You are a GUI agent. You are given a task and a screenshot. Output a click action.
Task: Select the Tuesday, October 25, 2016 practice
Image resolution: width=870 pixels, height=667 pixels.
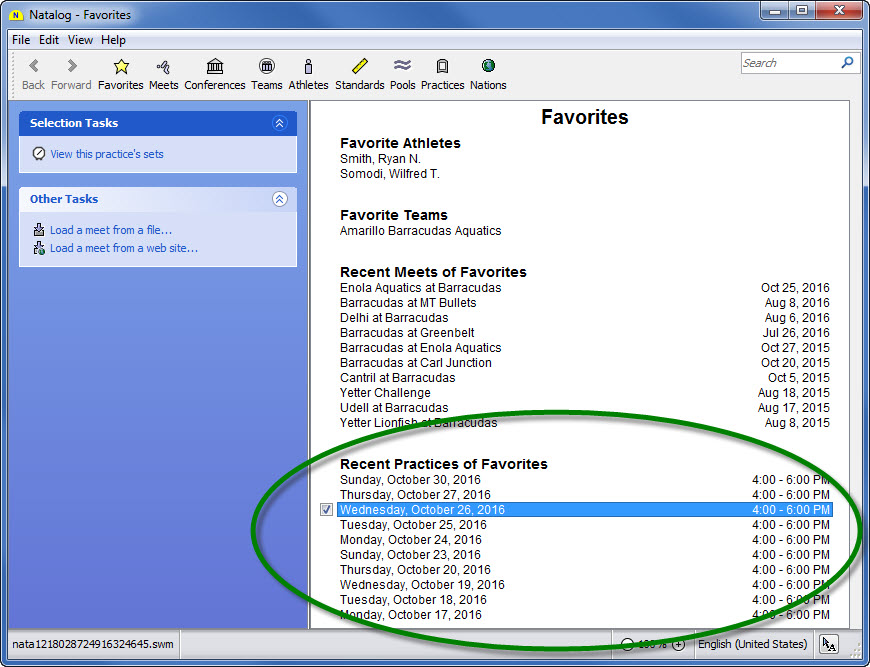coord(413,525)
